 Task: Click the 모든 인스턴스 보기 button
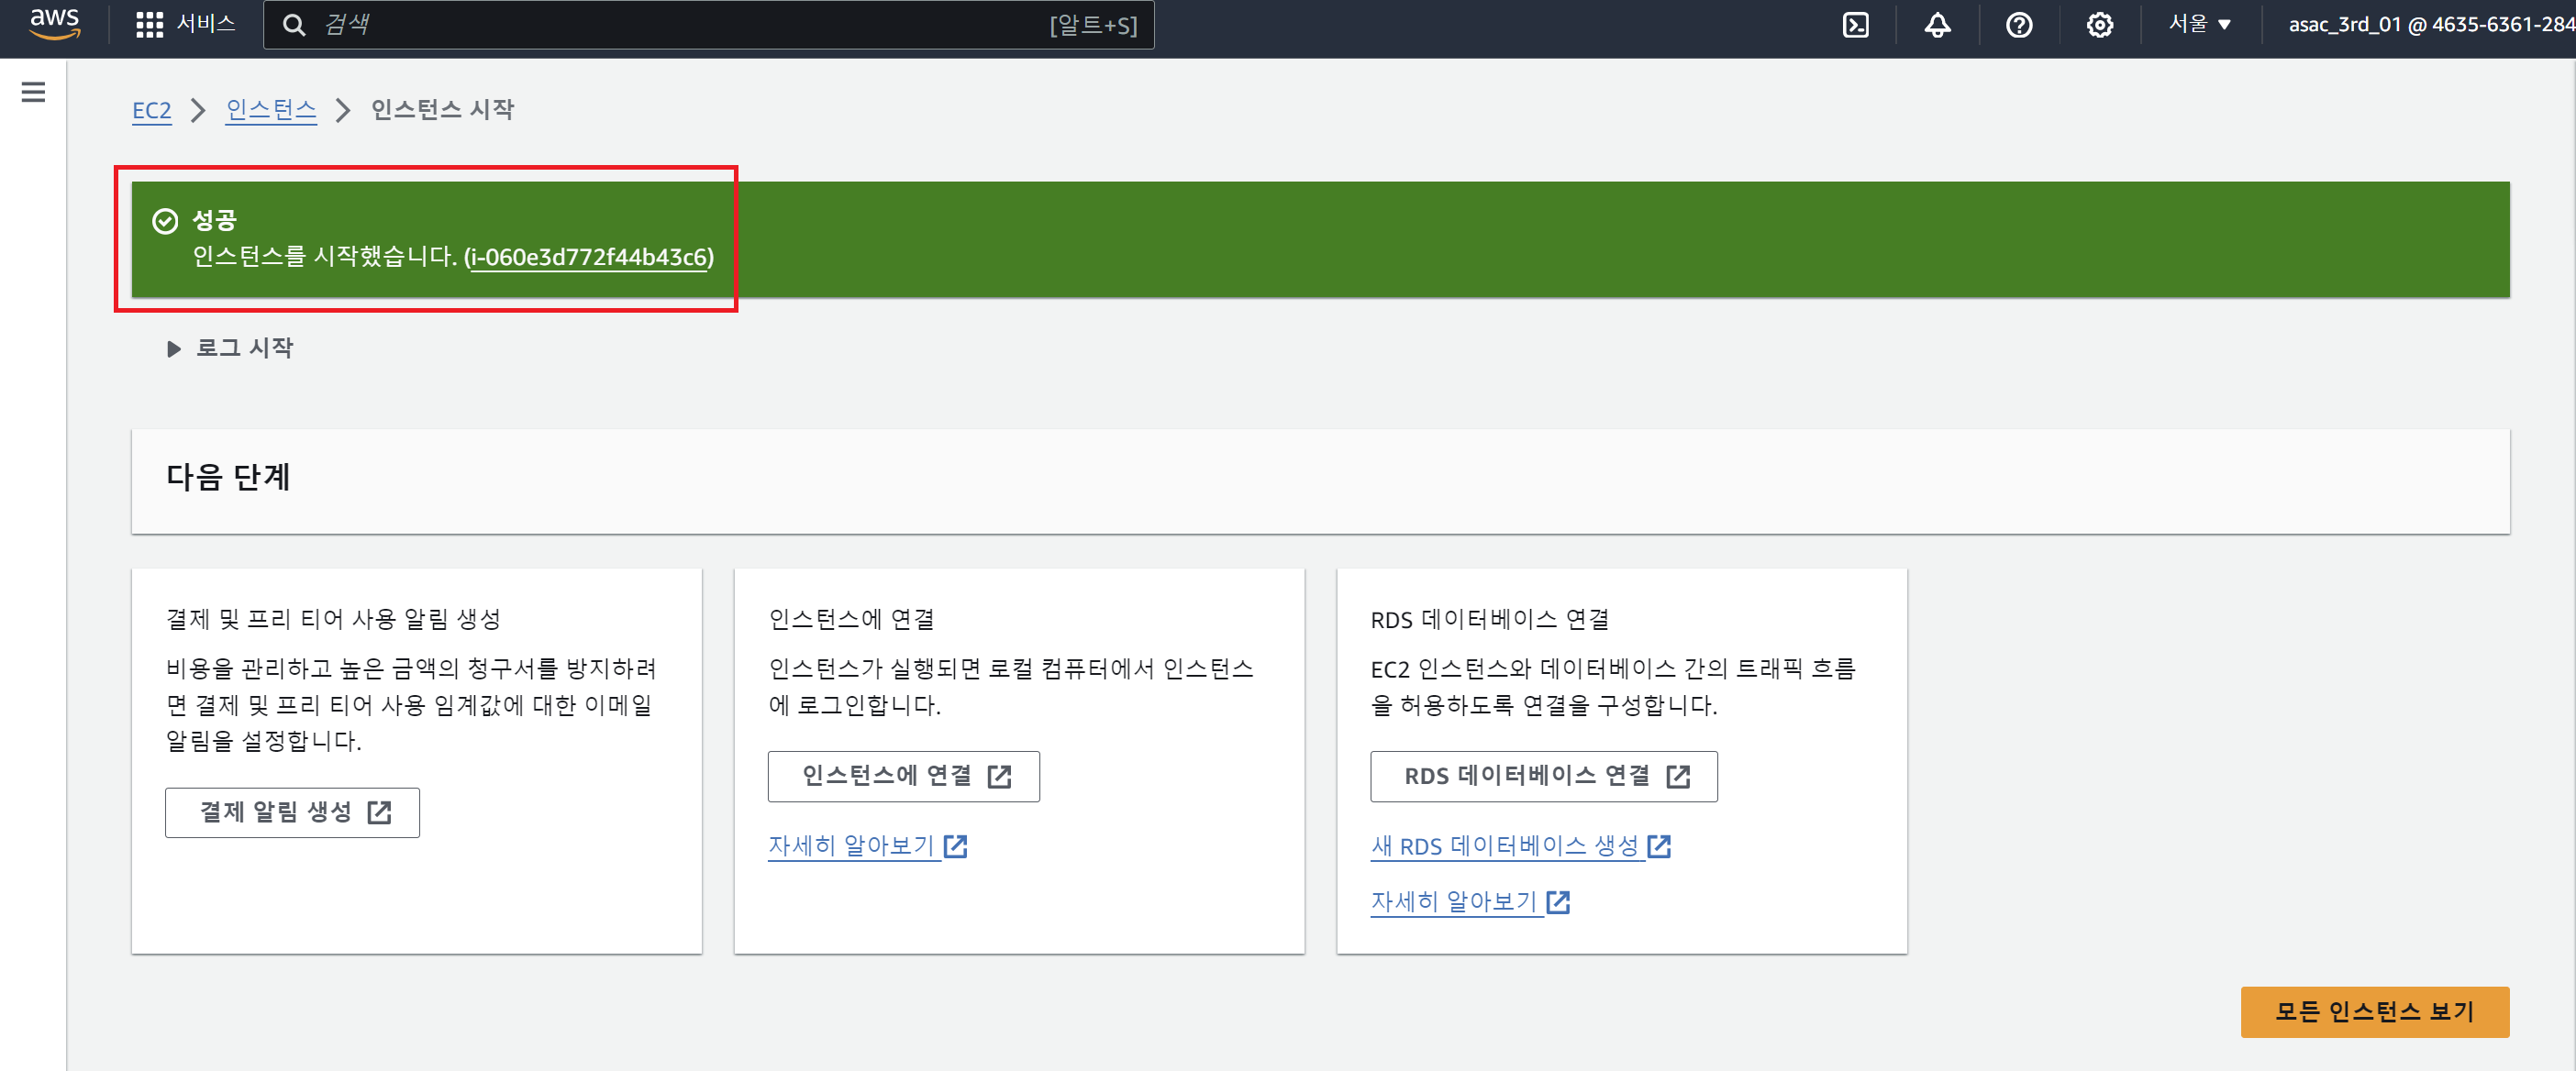(2374, 1011)
